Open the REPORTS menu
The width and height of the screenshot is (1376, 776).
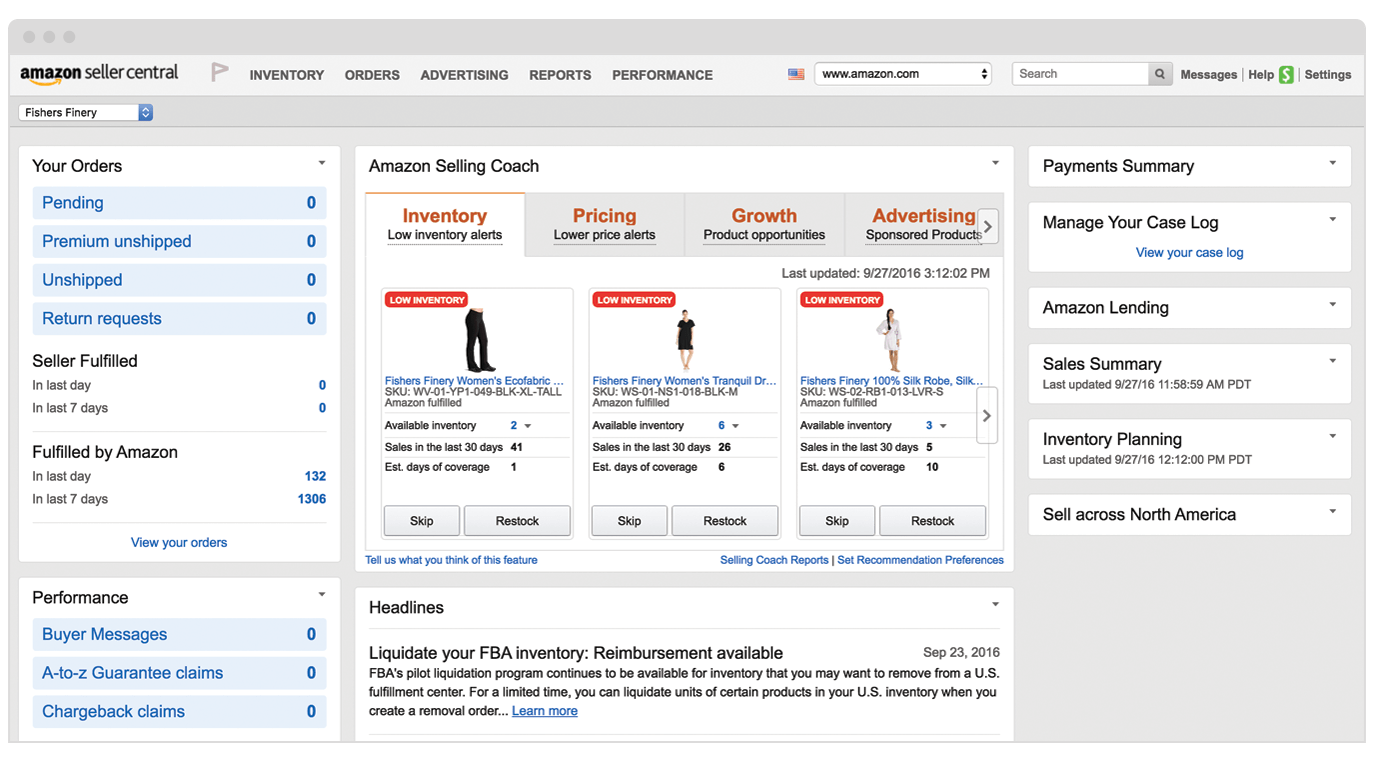[560, 75]
